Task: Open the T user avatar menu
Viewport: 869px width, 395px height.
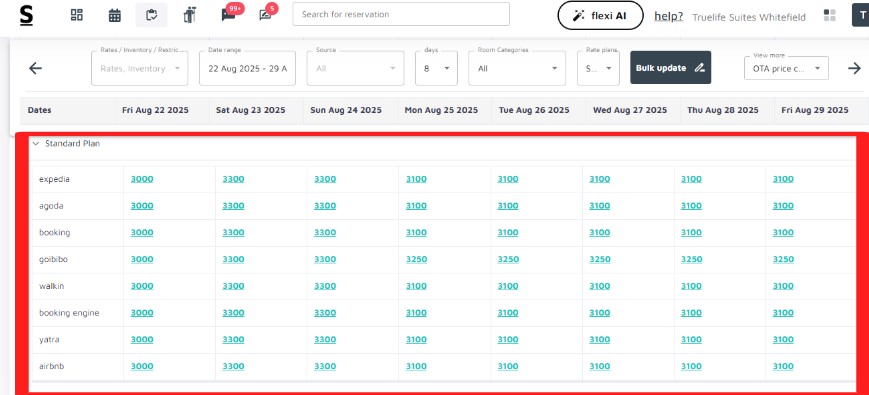Action: pos(861,15)
